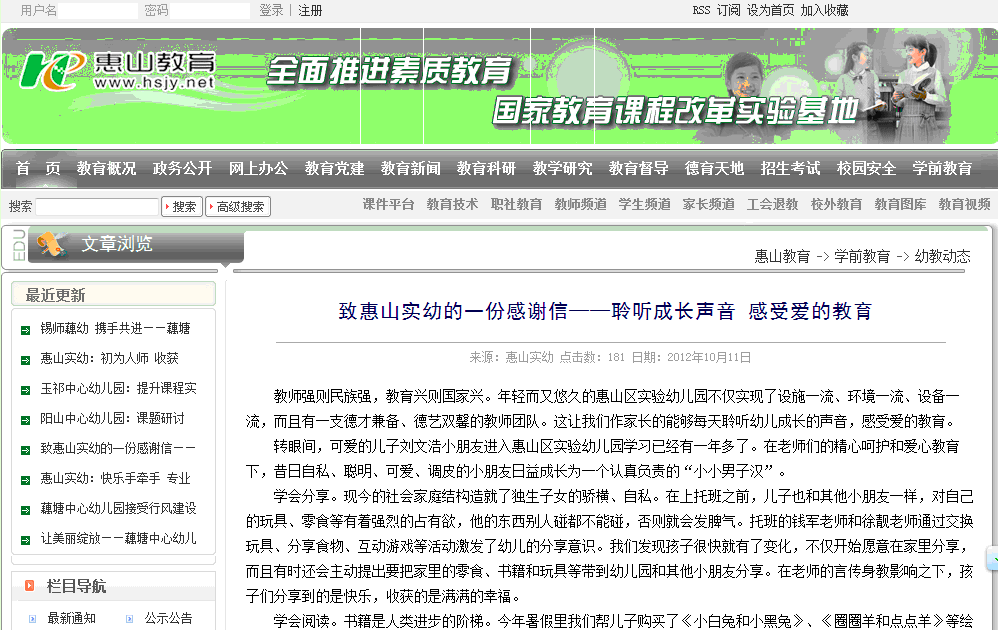Click the small icon before 公示公告
Screen dimensions: 998x630
click(x=130, y=619)
